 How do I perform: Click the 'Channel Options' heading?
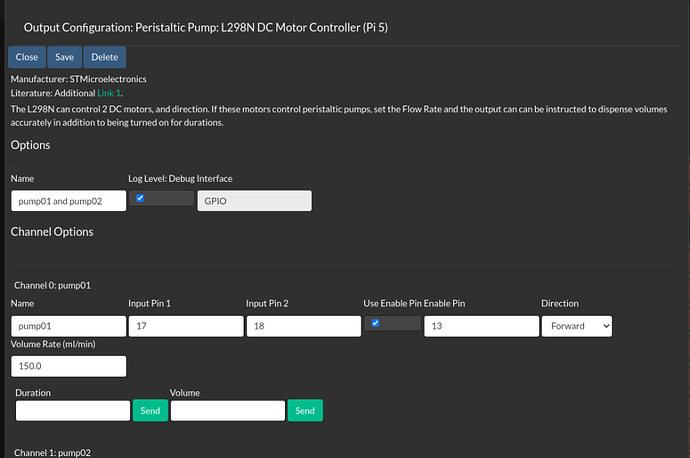52,232
